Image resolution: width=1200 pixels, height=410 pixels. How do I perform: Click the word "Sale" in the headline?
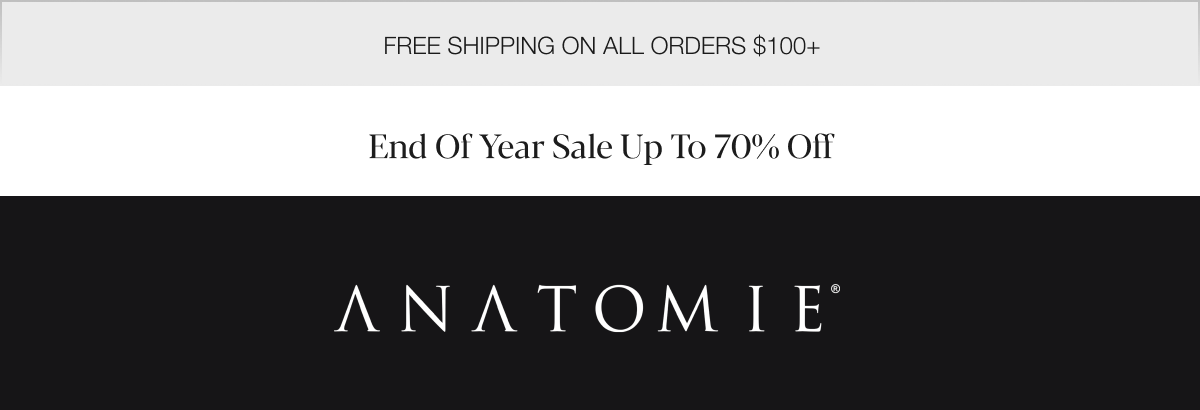[582, 147]
